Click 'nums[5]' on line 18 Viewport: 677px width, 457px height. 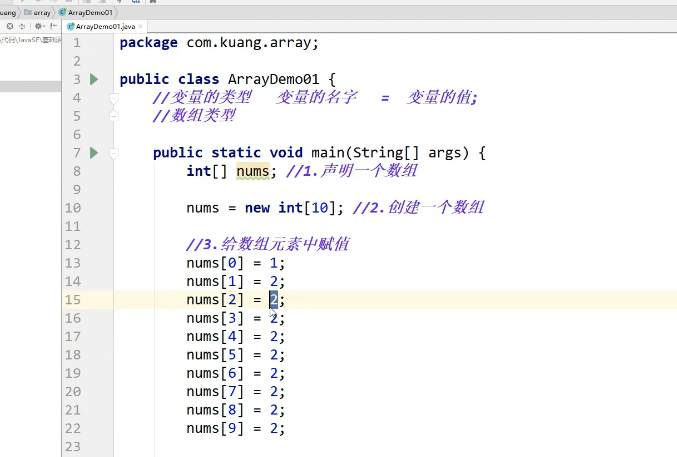[215, 355]
